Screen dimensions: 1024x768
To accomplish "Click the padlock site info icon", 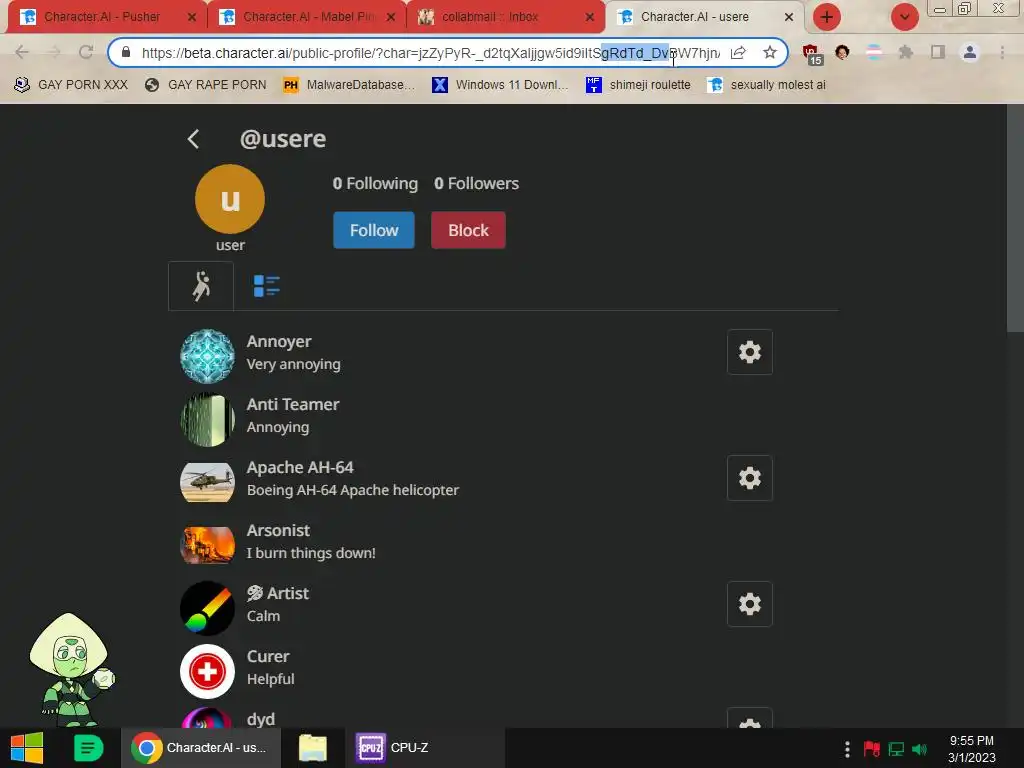I will [x=126, y=52].
